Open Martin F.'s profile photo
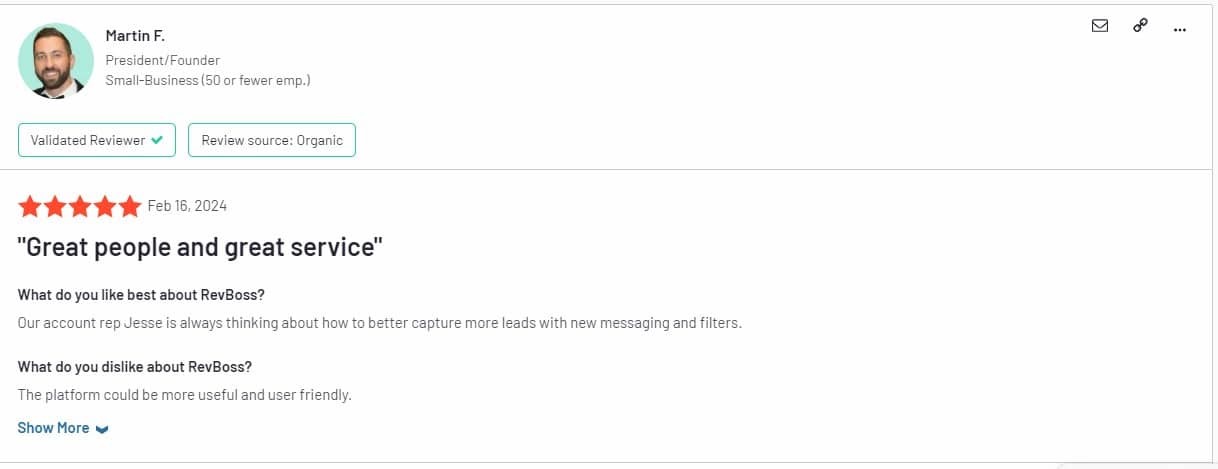Image resolution: width=1218 pixels, height=469 pixels. 56,60
